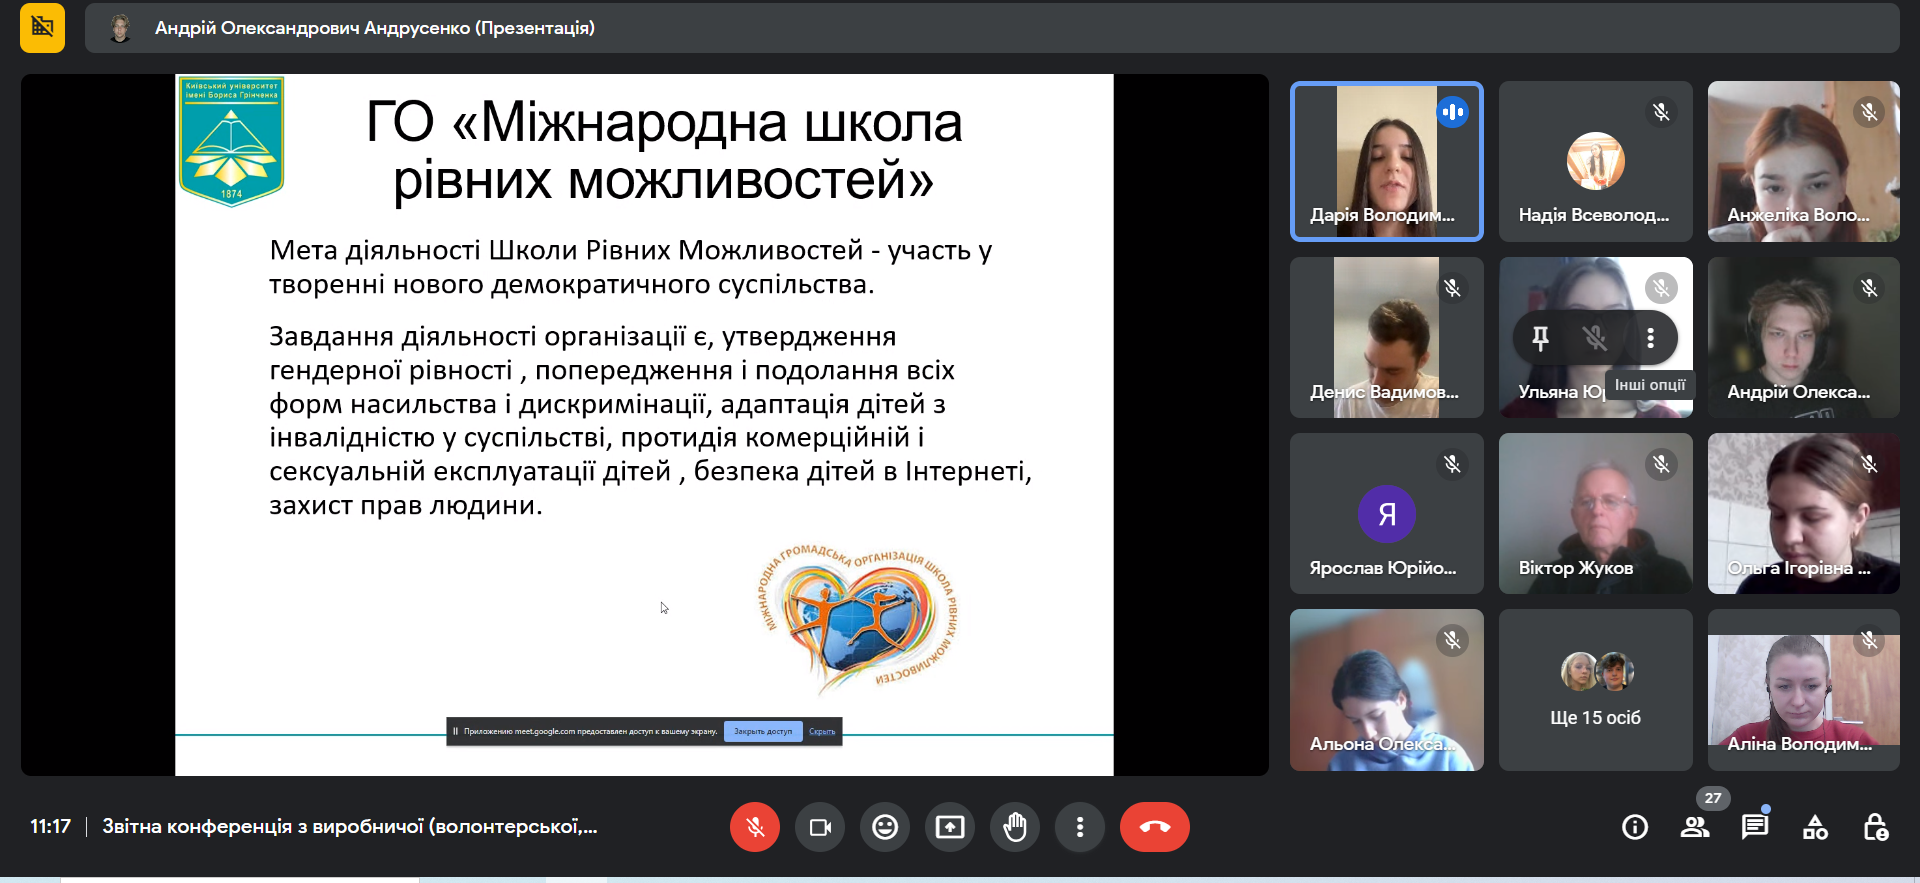Viewport: 1920px width, 883px height.
Task: Raise your hand in the meeting
Action: point(1015,827)
